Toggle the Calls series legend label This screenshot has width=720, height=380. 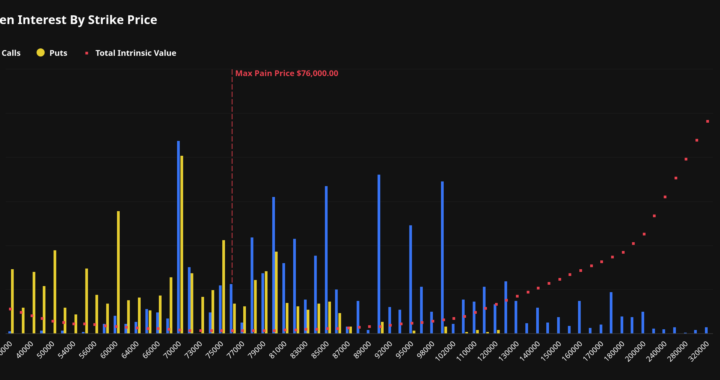[10, 53]
